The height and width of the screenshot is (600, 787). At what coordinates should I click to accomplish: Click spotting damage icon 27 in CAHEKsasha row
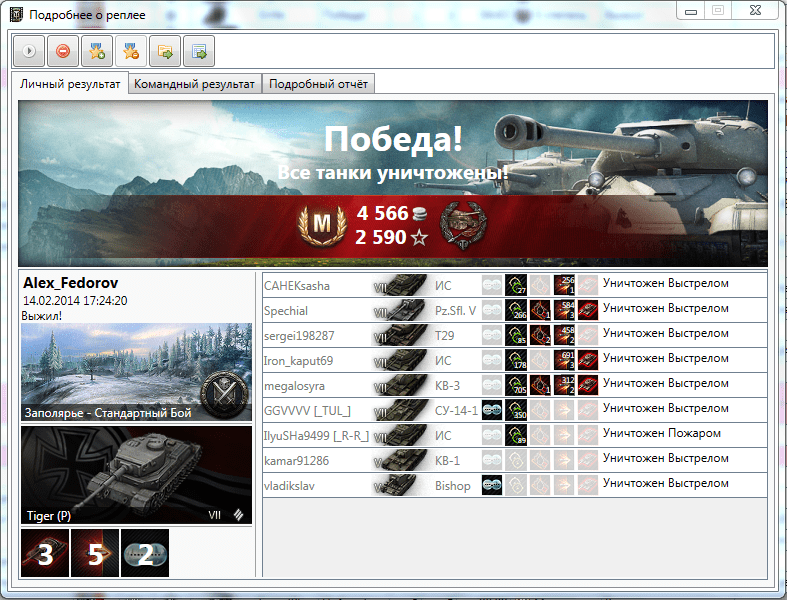point(515,285)
